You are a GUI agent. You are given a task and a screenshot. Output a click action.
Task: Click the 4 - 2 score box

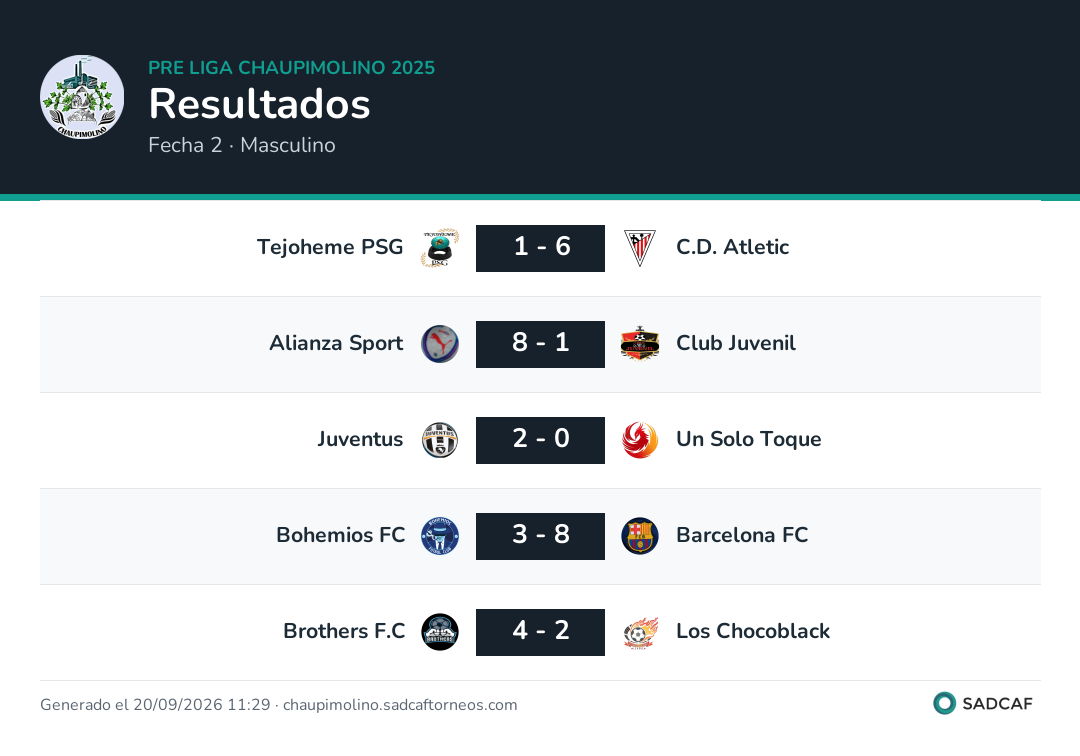541,632
